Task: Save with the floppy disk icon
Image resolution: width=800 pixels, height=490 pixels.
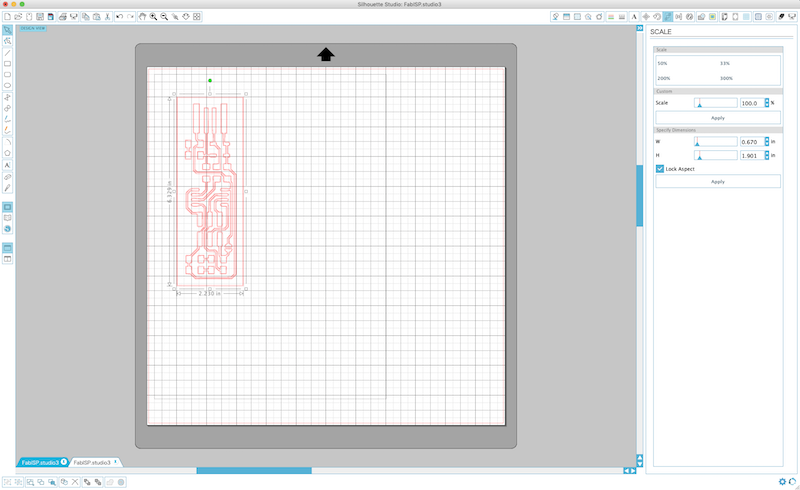Action: 40,17
